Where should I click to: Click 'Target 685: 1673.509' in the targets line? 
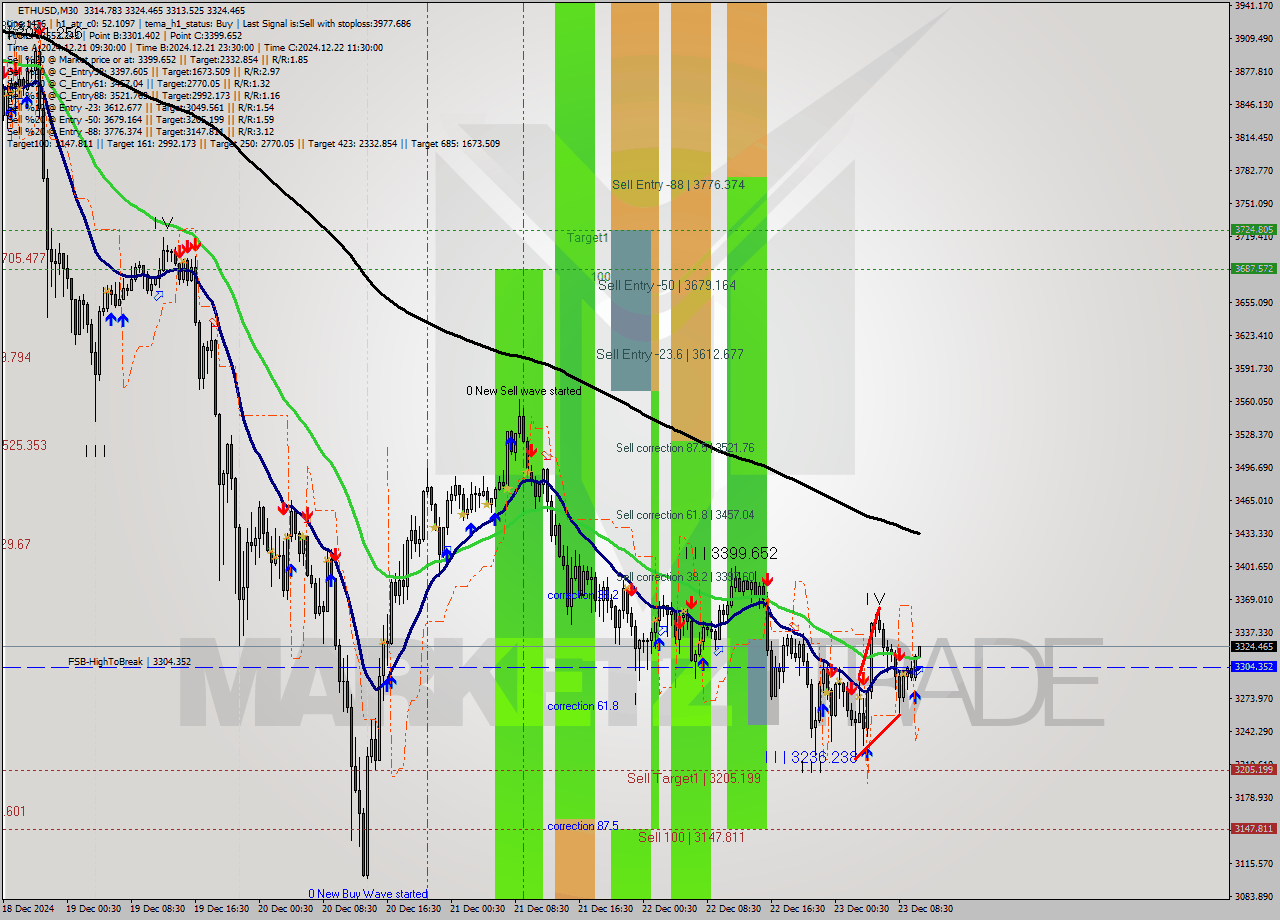click(455, 143)
